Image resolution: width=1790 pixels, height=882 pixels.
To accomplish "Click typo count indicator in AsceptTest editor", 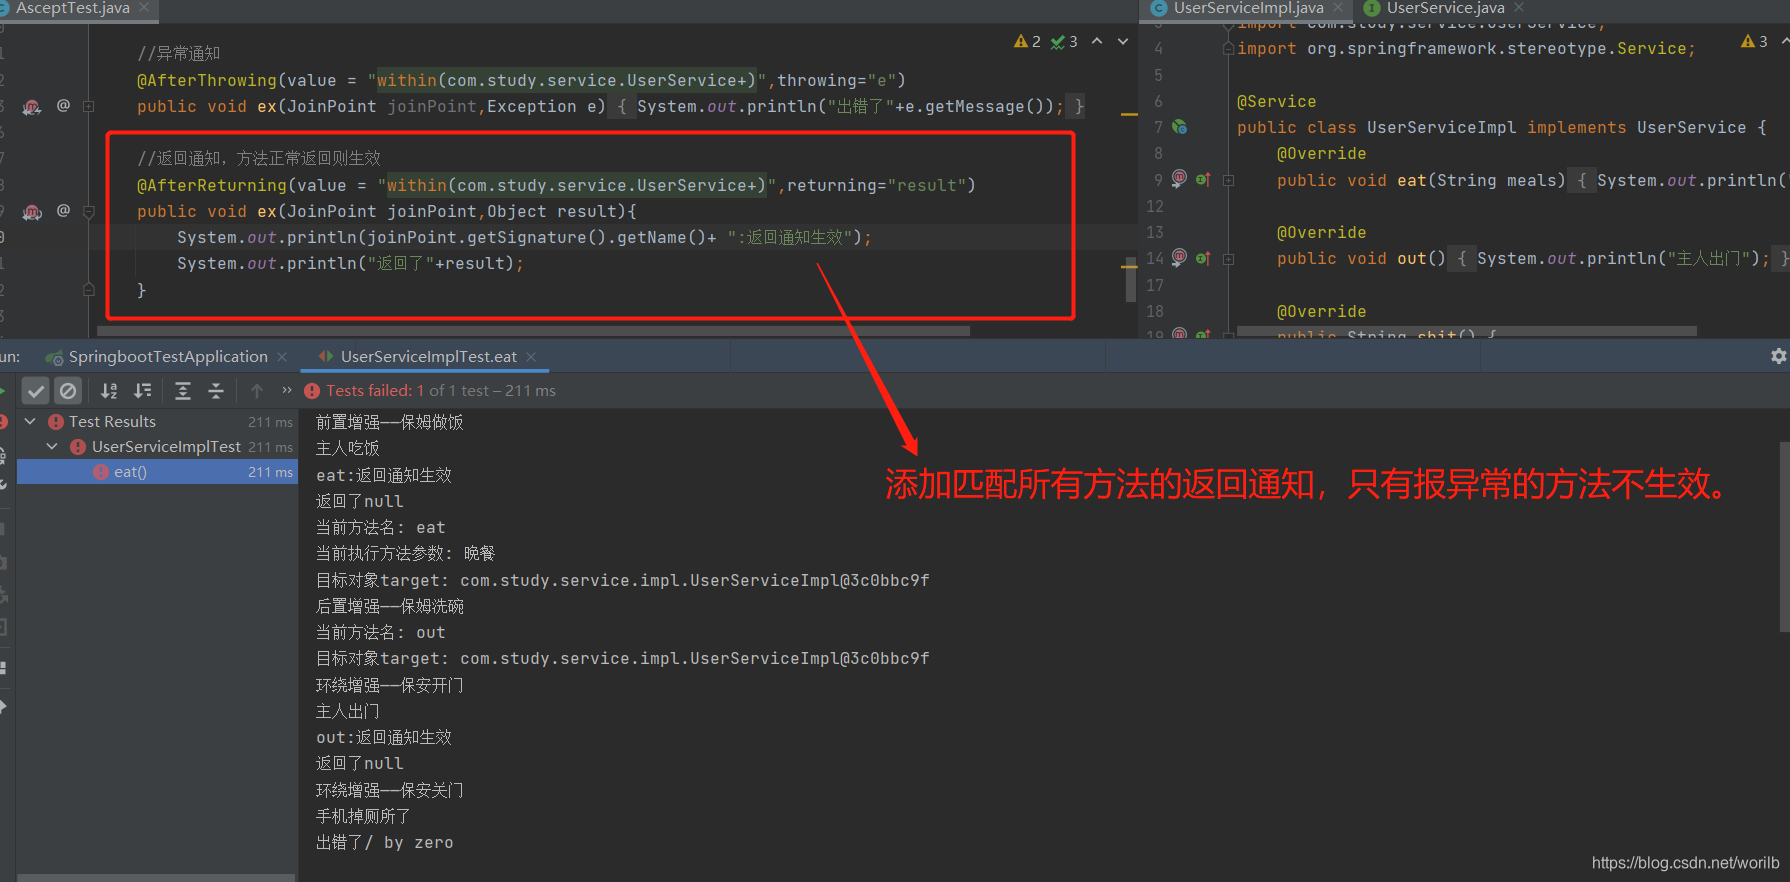I will pos(1064,41).
